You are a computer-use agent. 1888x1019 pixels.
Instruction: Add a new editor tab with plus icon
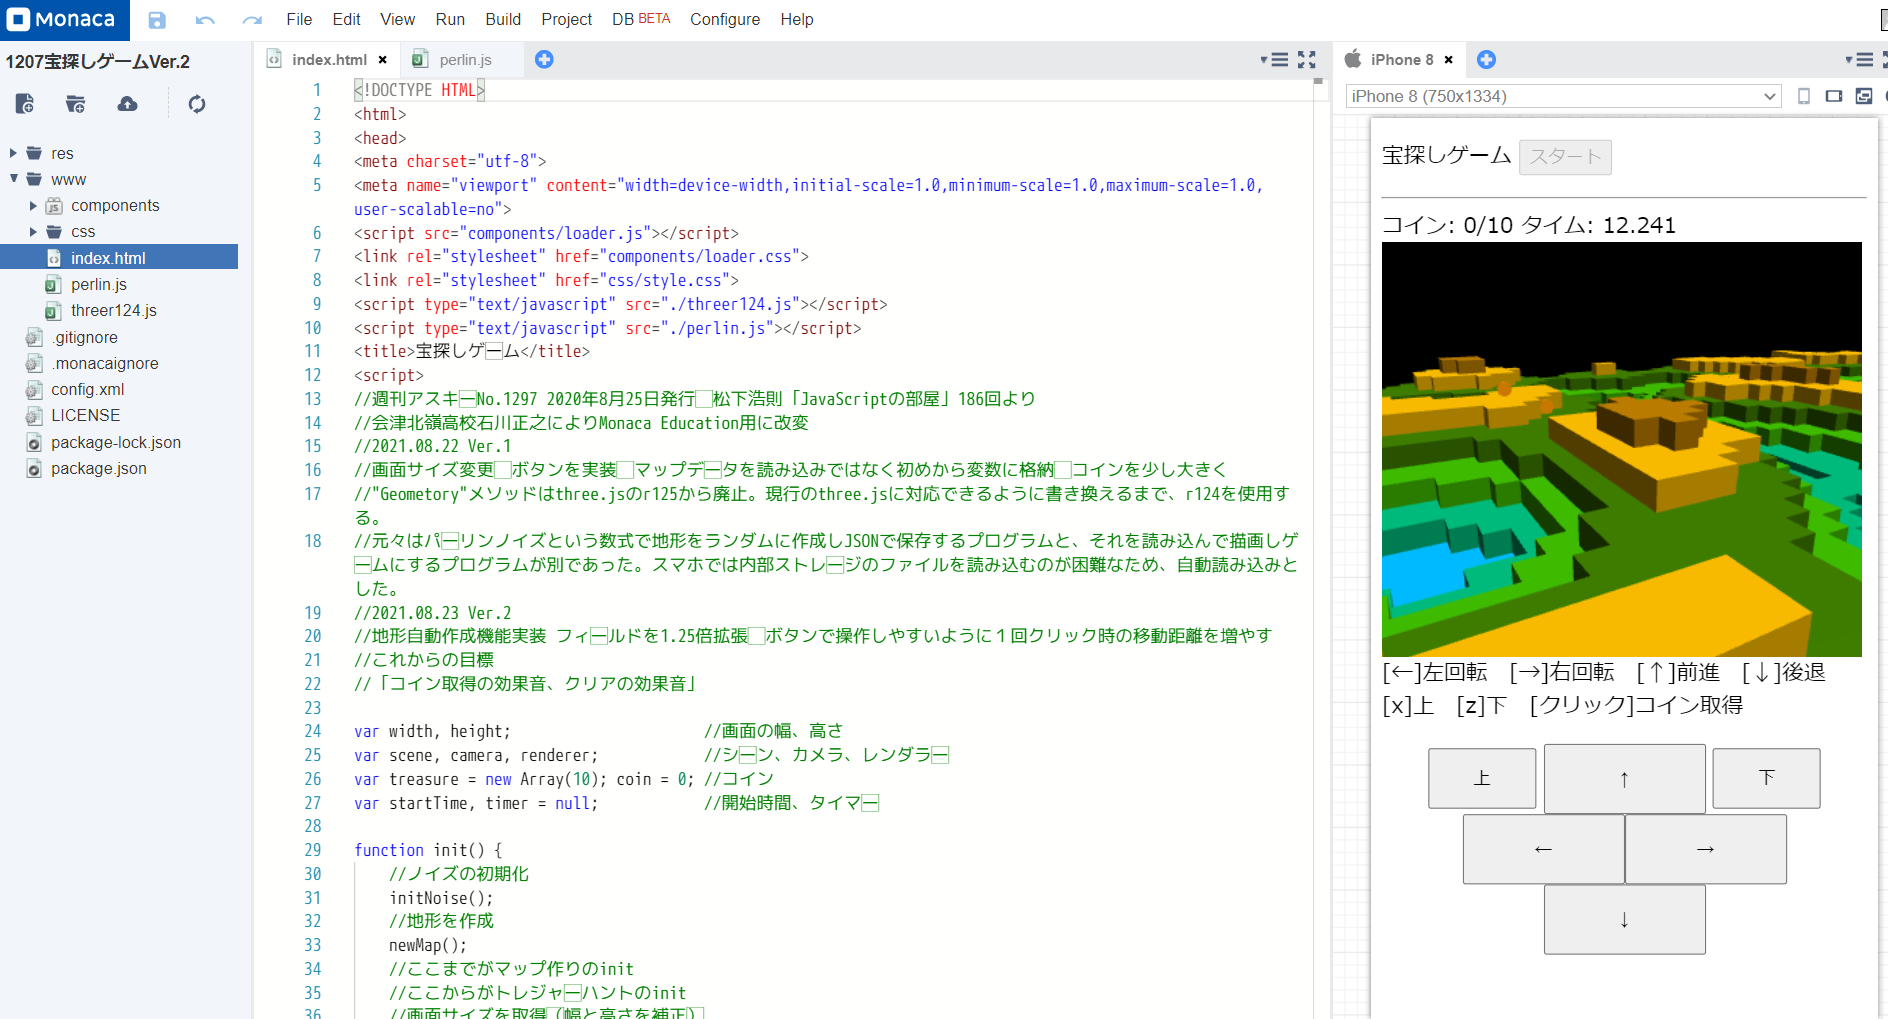544,59
